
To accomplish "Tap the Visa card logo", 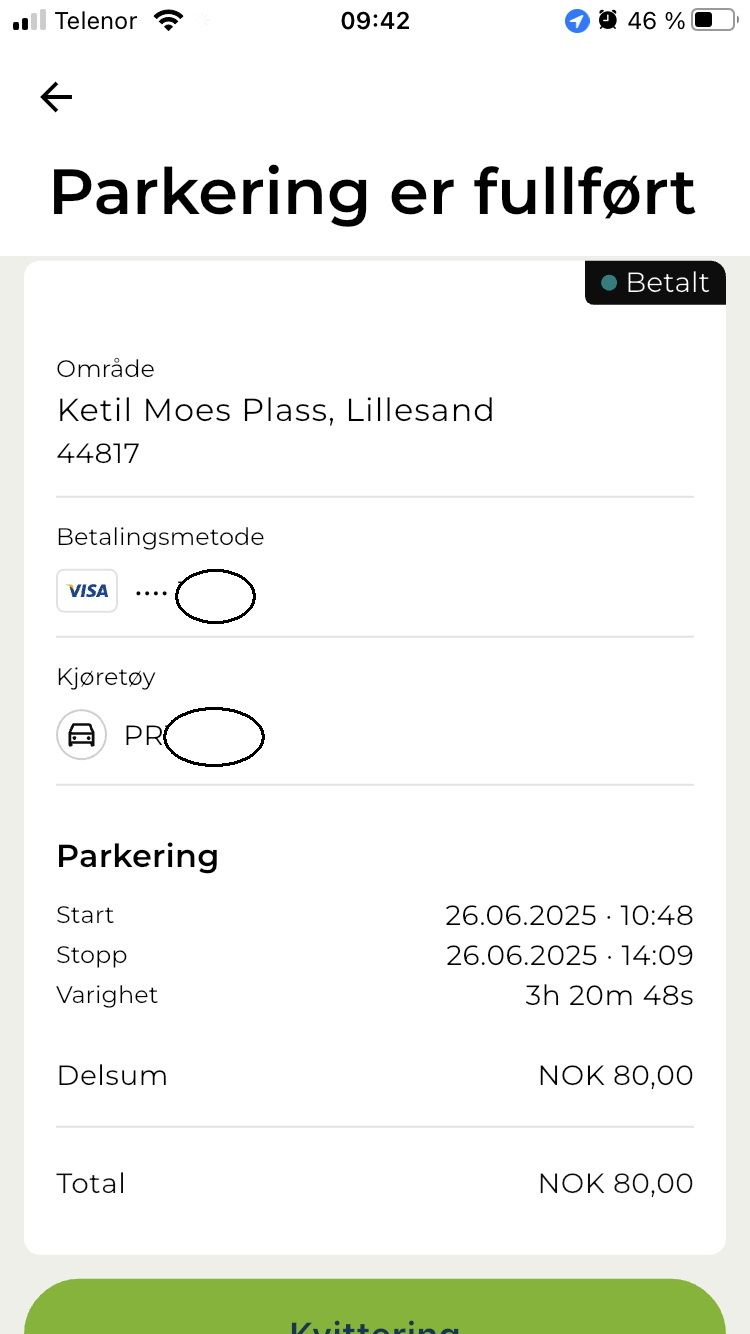I will click(x=87, y=591).
